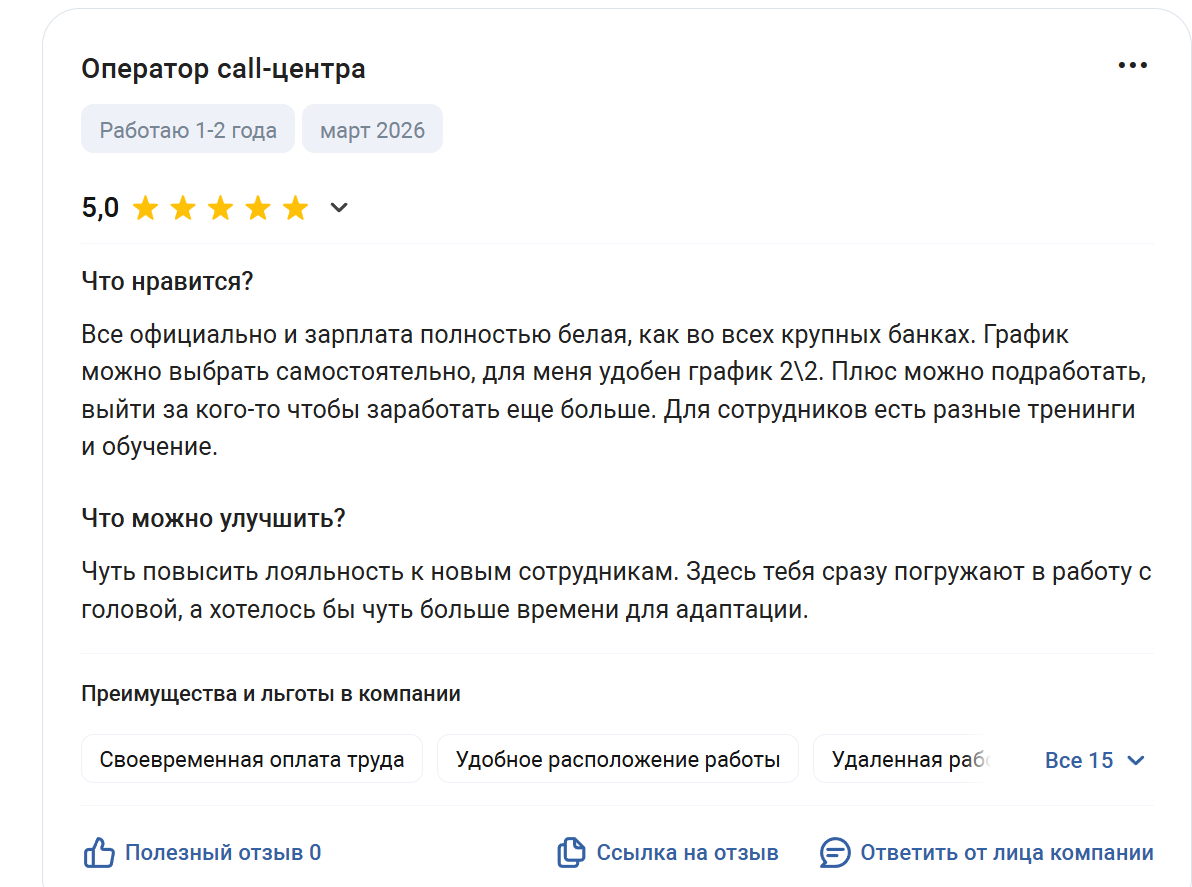This screenshot has width=1192, height=887.
Task: Click the thumbs-up icon
Action: coord(99,853)
